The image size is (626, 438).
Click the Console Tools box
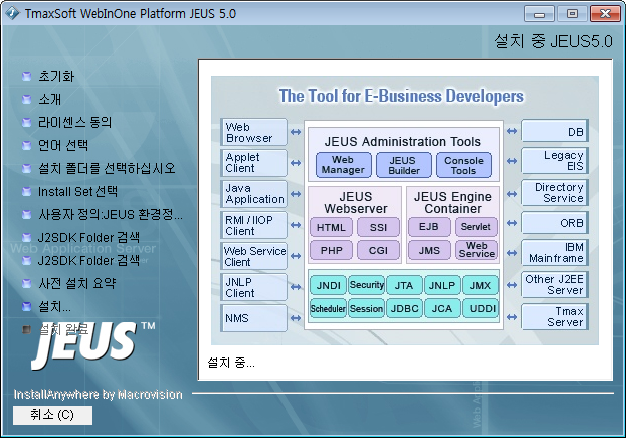(464, 165)
